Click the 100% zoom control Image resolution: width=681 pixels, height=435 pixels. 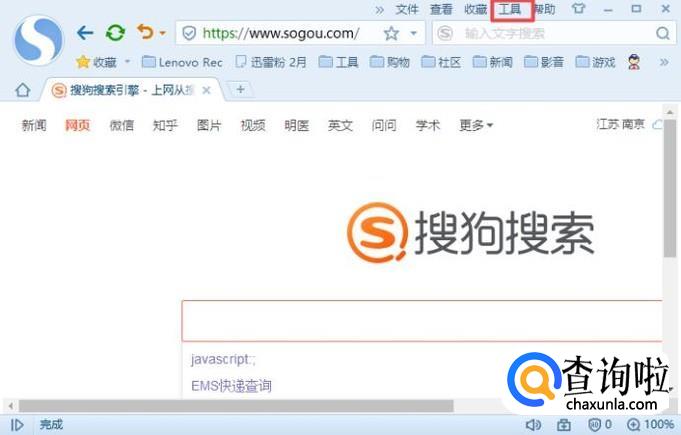[650, 425]
